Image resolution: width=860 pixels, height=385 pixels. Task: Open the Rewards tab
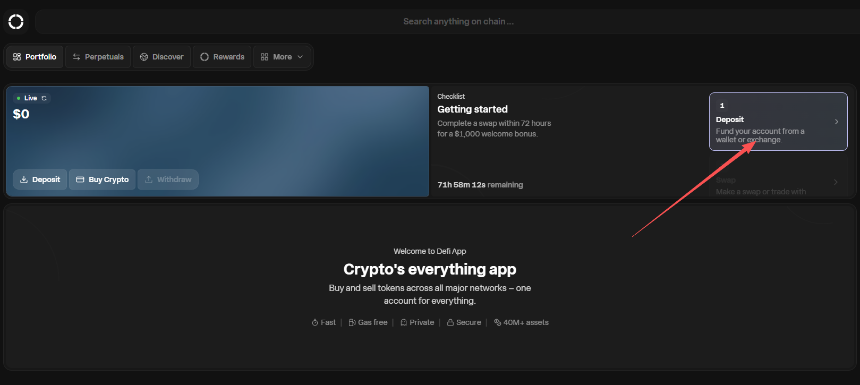pyautogui.click(x=222, y=57)
